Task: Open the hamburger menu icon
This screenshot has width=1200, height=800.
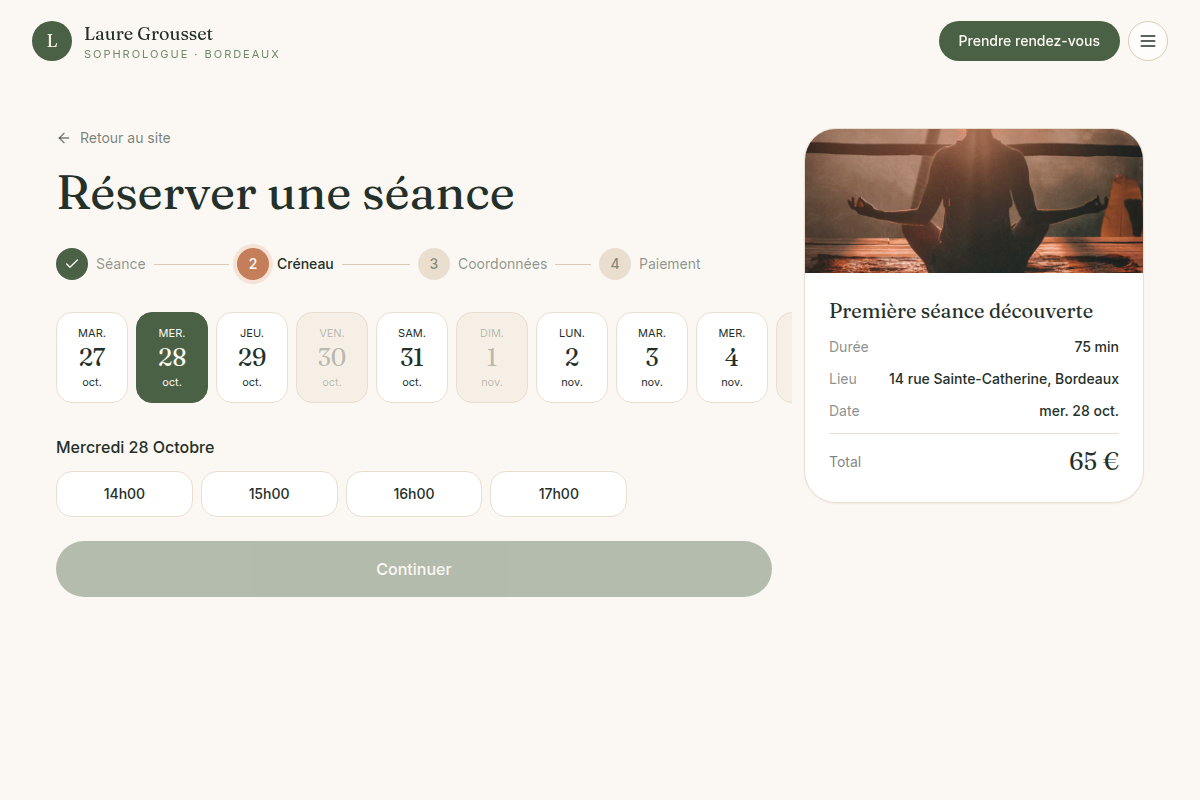Action: tap(1148, 41)
